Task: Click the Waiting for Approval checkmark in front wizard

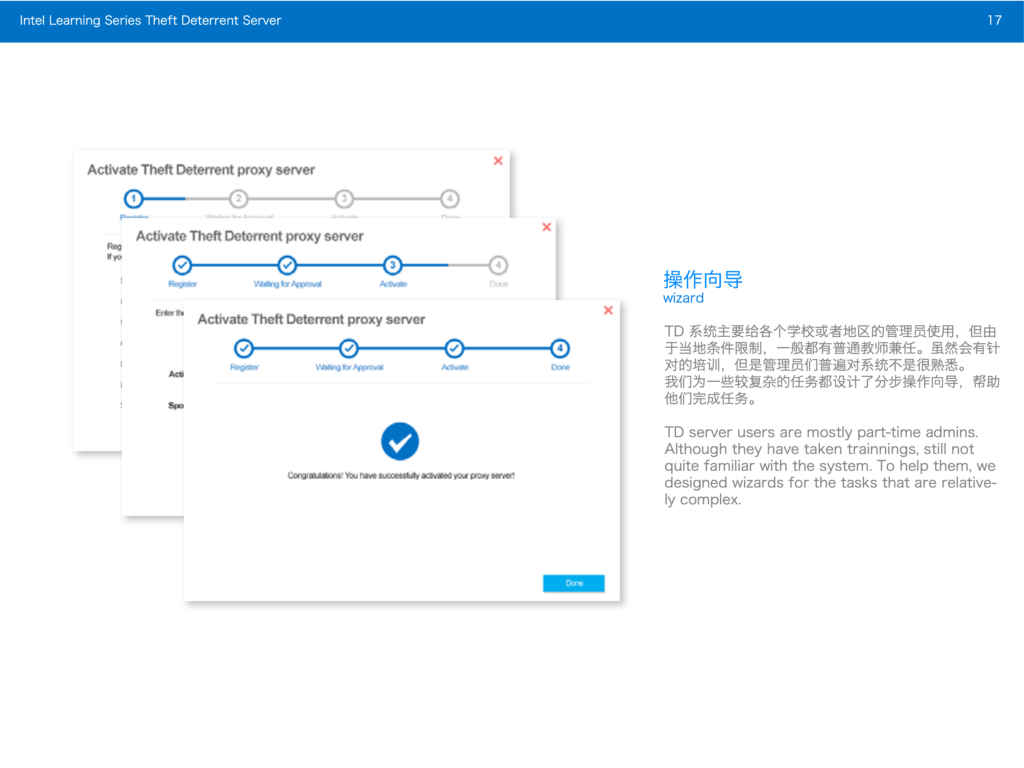Action: tap(349, 349)
